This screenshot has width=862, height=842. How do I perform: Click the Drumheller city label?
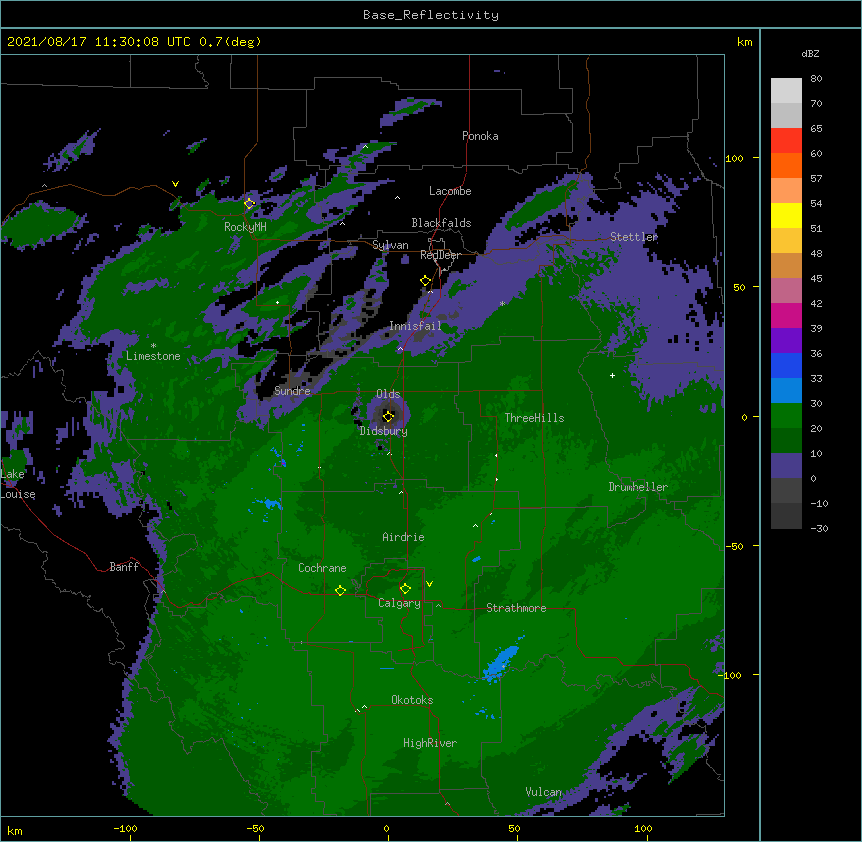coord(638,487)
